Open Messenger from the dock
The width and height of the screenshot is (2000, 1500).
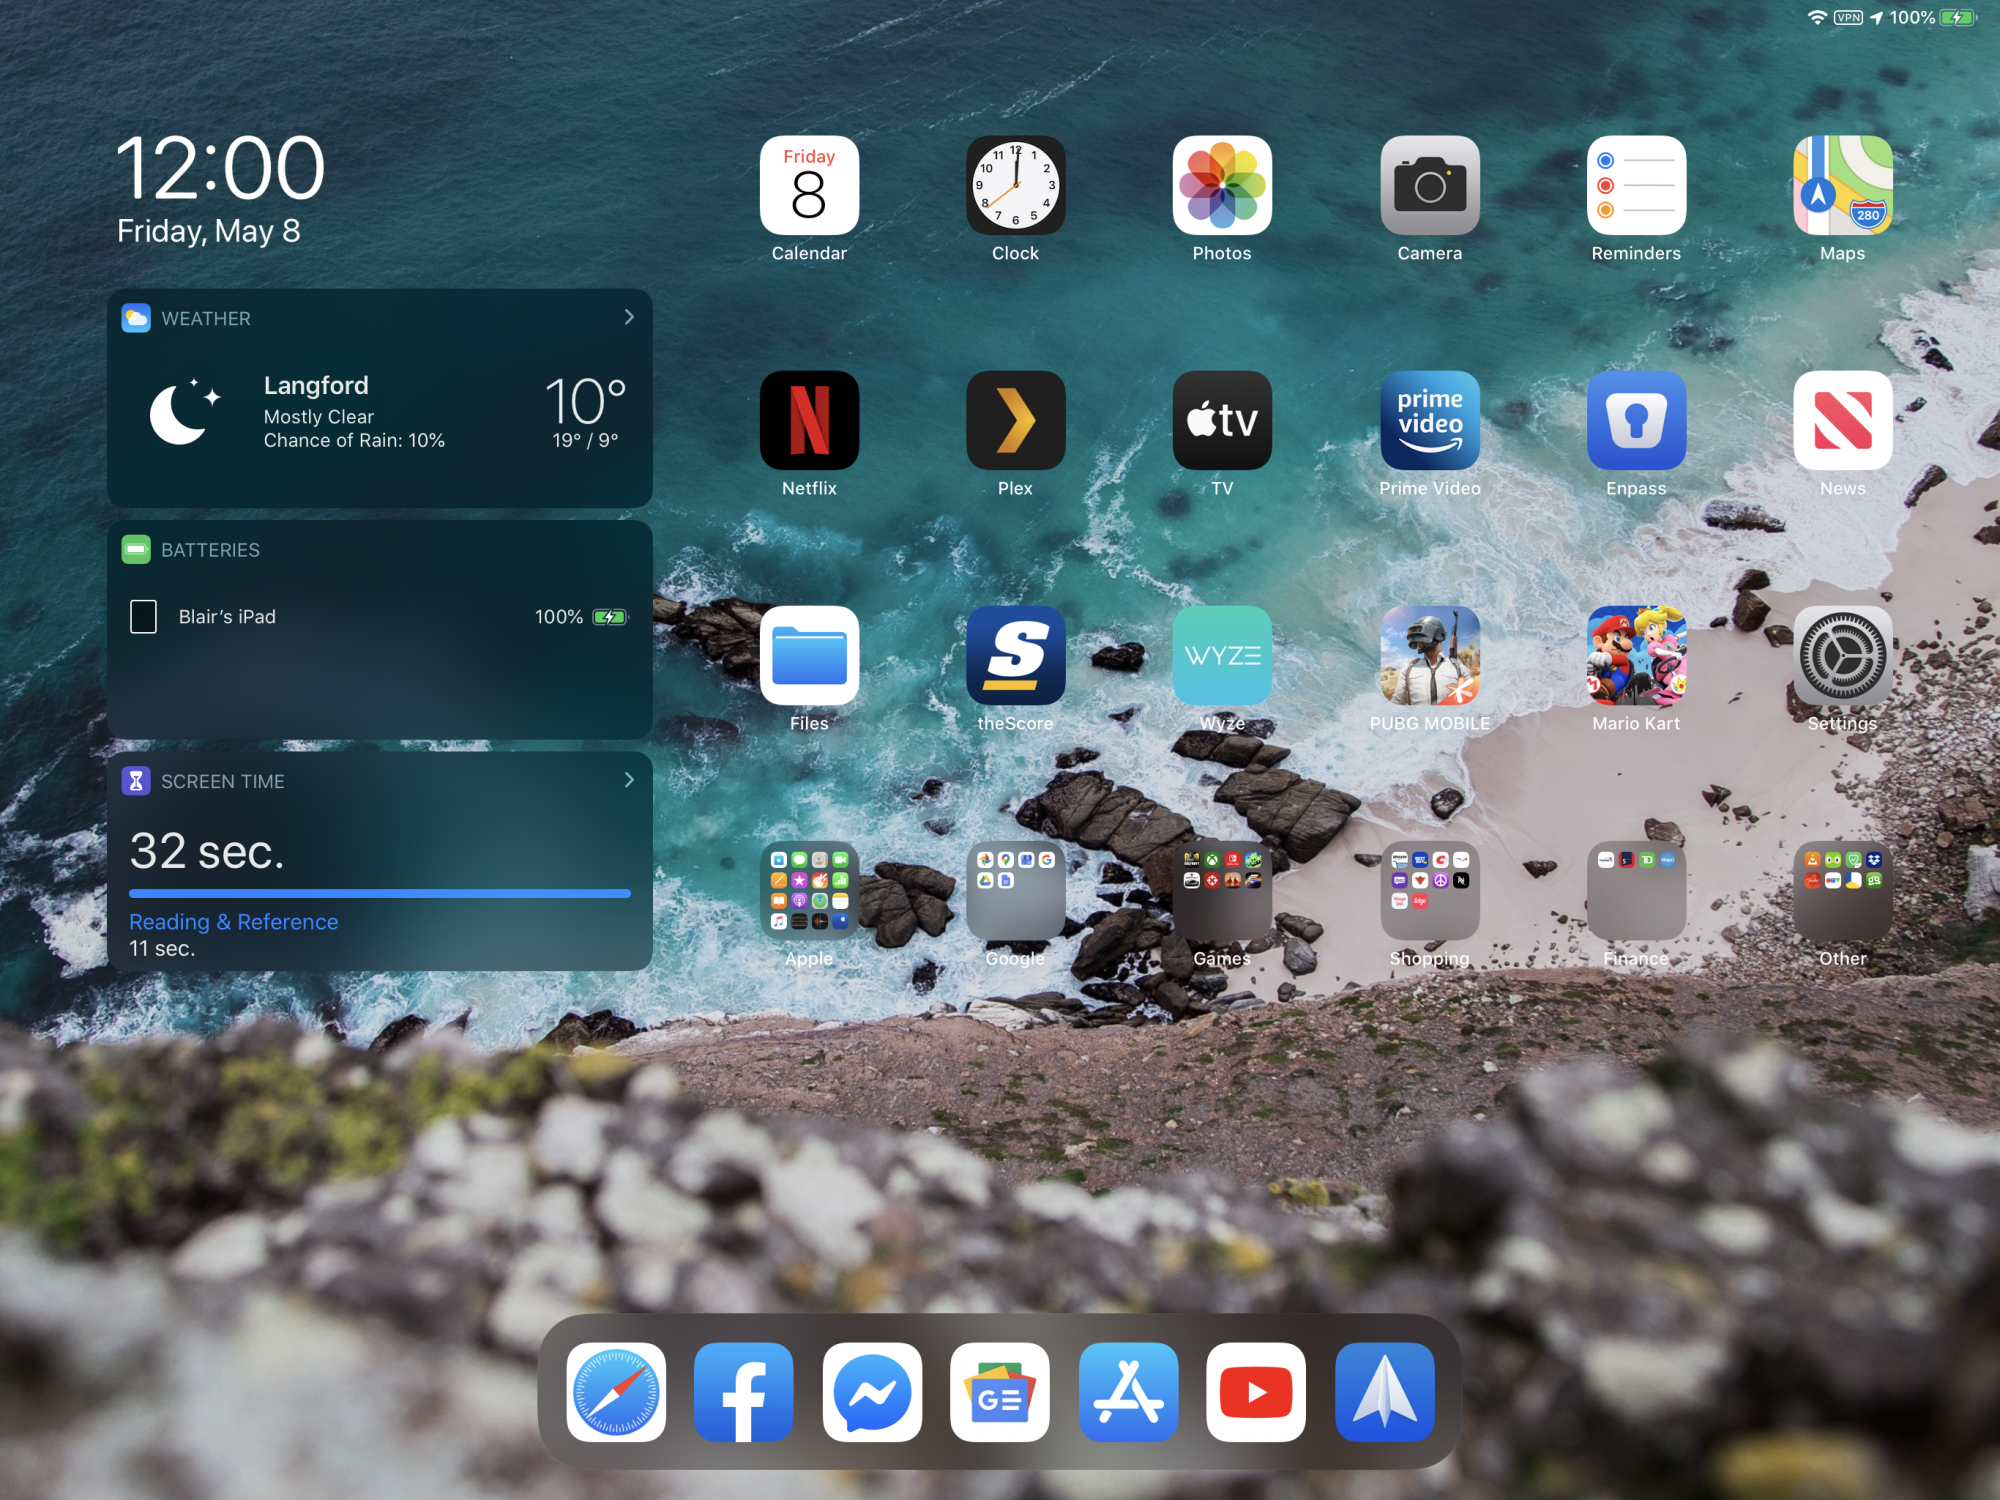point(872,1392)
